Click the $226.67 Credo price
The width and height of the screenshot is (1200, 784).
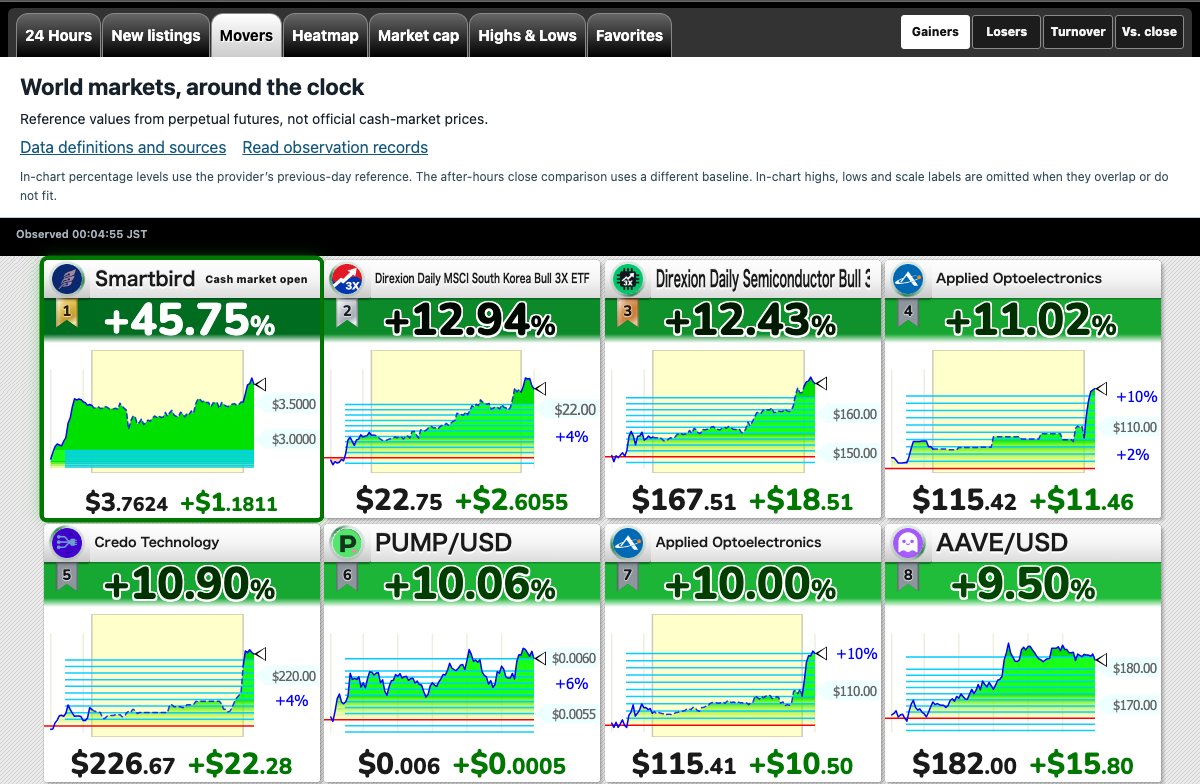[124, 766]
